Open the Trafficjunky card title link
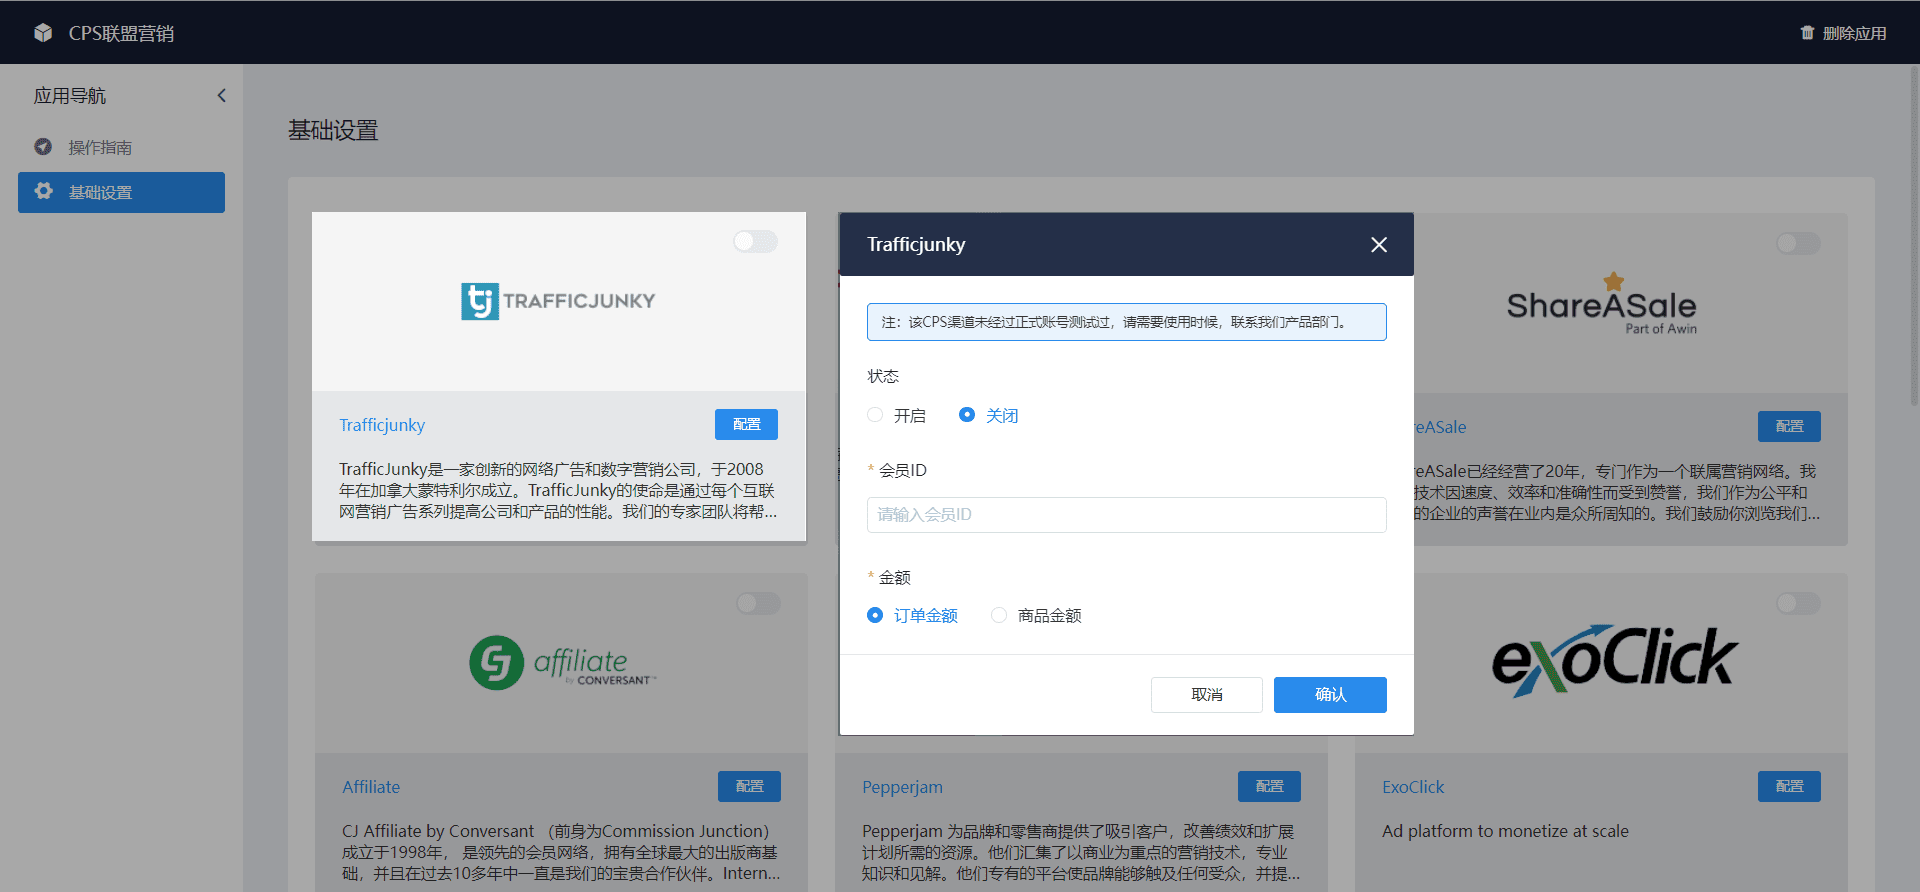The image size is (1920, 892). tap(382, 425)
